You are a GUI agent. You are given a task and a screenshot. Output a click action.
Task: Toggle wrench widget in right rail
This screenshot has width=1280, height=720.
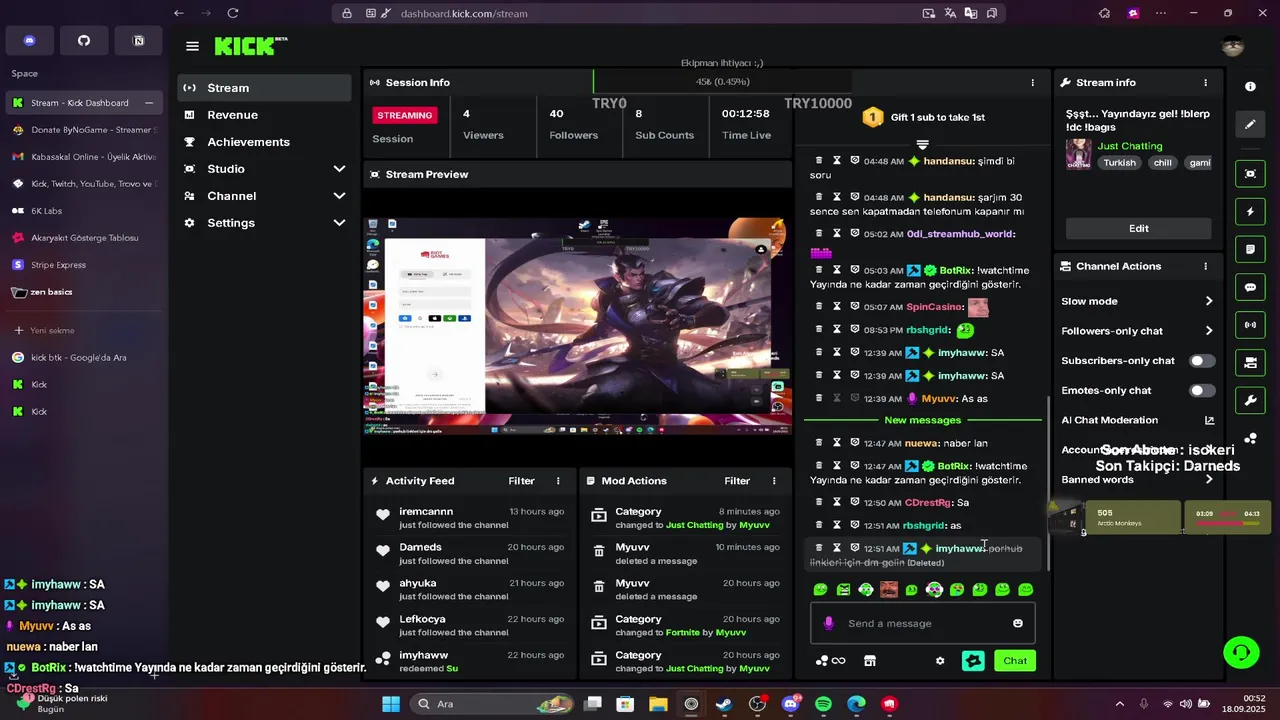[1250, 401]
